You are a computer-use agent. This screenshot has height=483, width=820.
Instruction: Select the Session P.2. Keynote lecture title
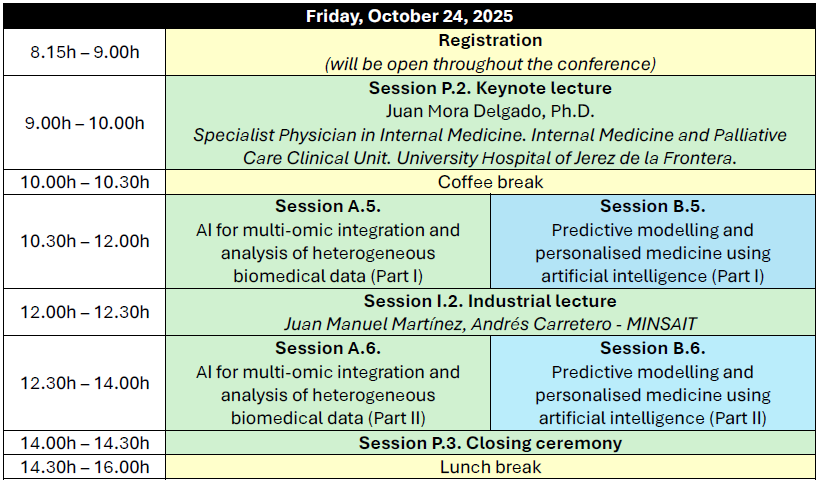(x=490, y=88)
